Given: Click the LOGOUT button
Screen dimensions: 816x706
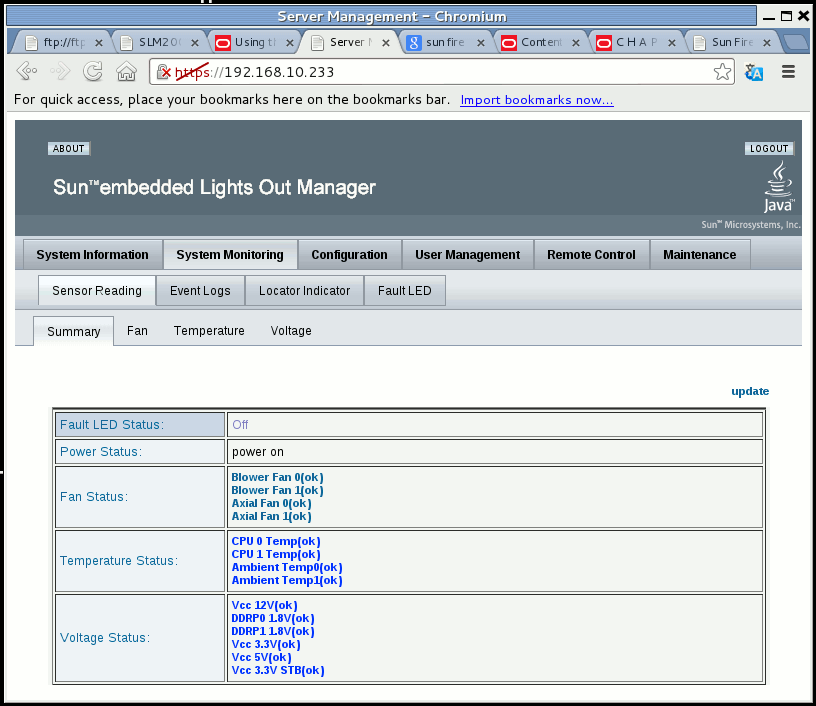Looking at the screenshot, I should point(769,149).
